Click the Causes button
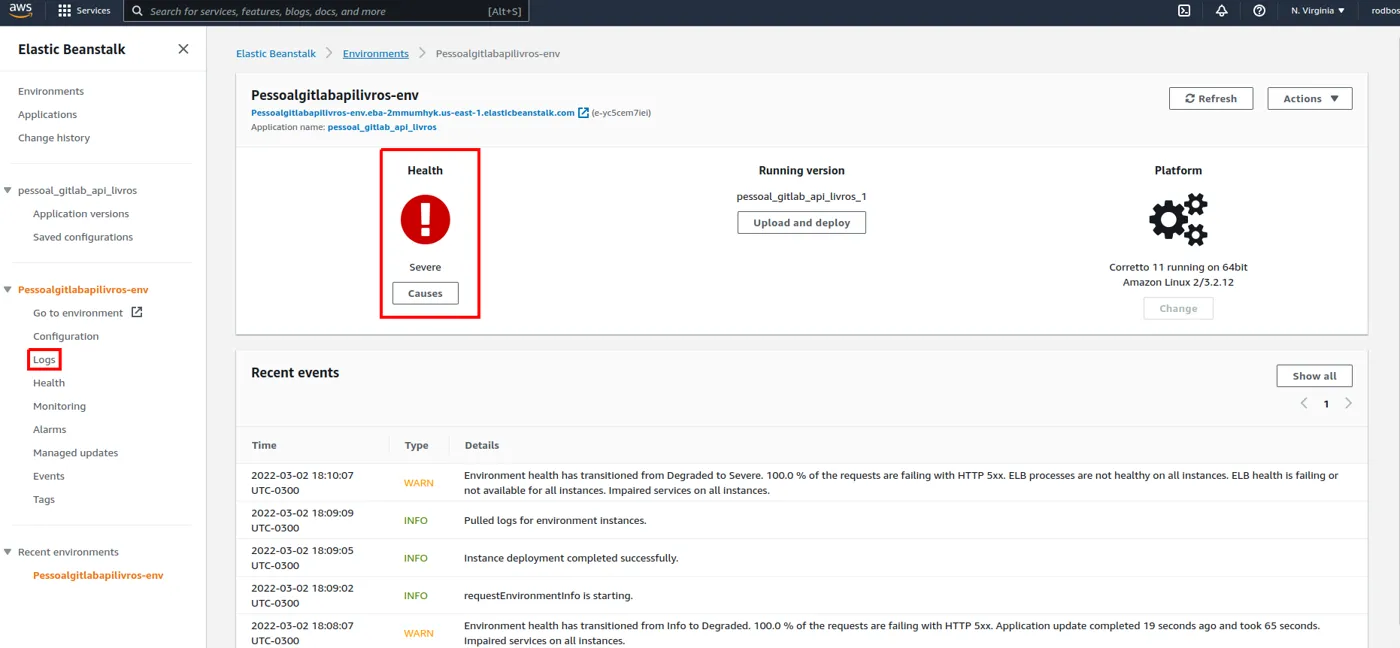Image resolution: width=1400 pixels, height=648 pixels. tap(425, 293)
